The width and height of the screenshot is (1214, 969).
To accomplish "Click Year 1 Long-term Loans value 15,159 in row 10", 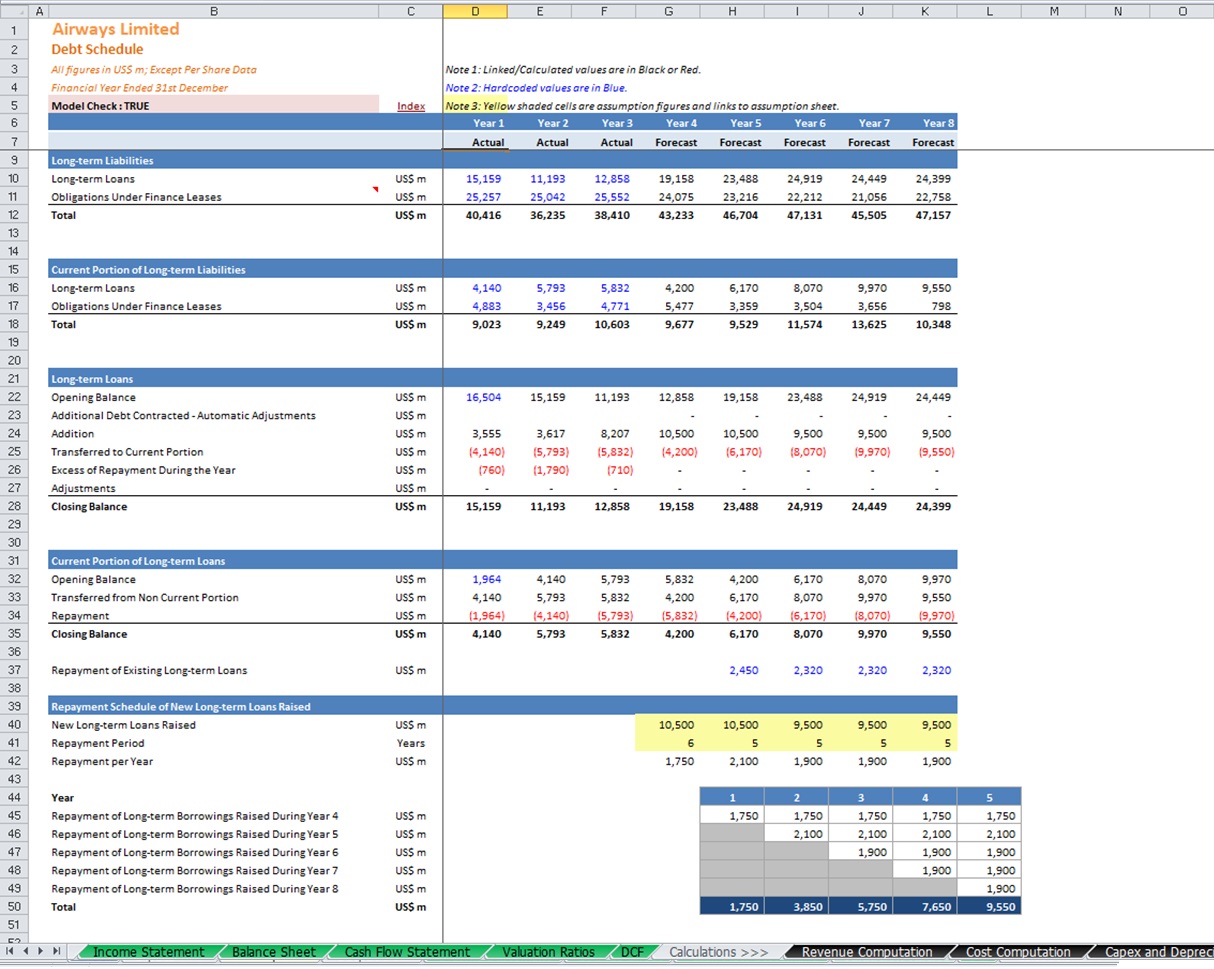I will [484, 179].
